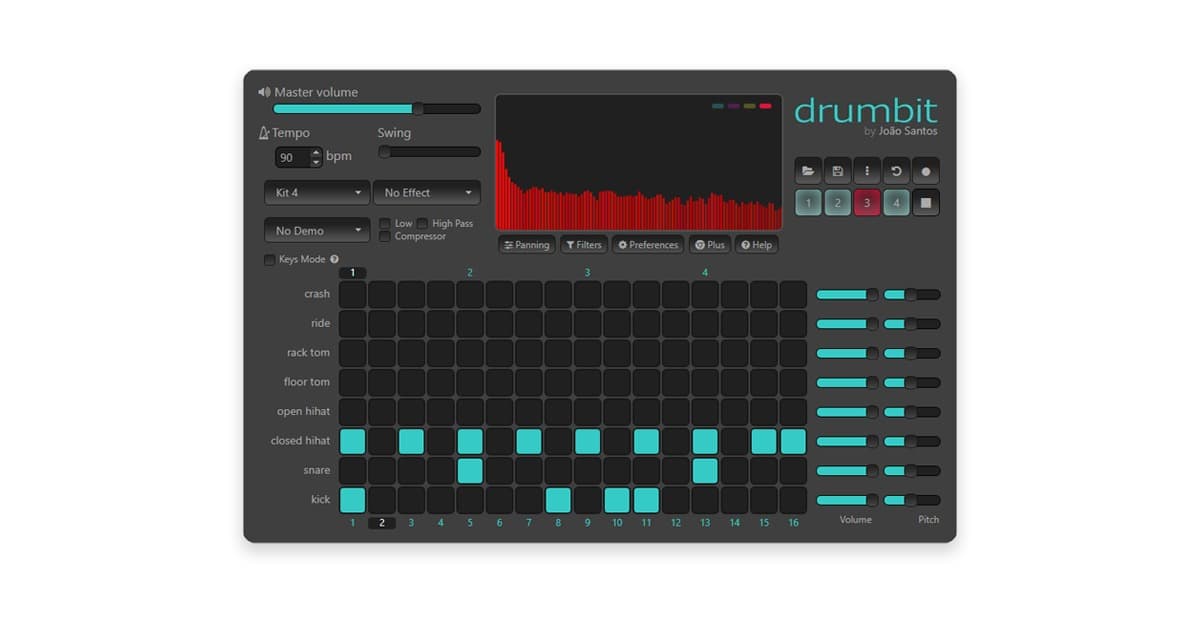This screenshot has height=627, width=1200.
Task: Reset the pattern with the undo icon
Action: (x=896, y=171)
